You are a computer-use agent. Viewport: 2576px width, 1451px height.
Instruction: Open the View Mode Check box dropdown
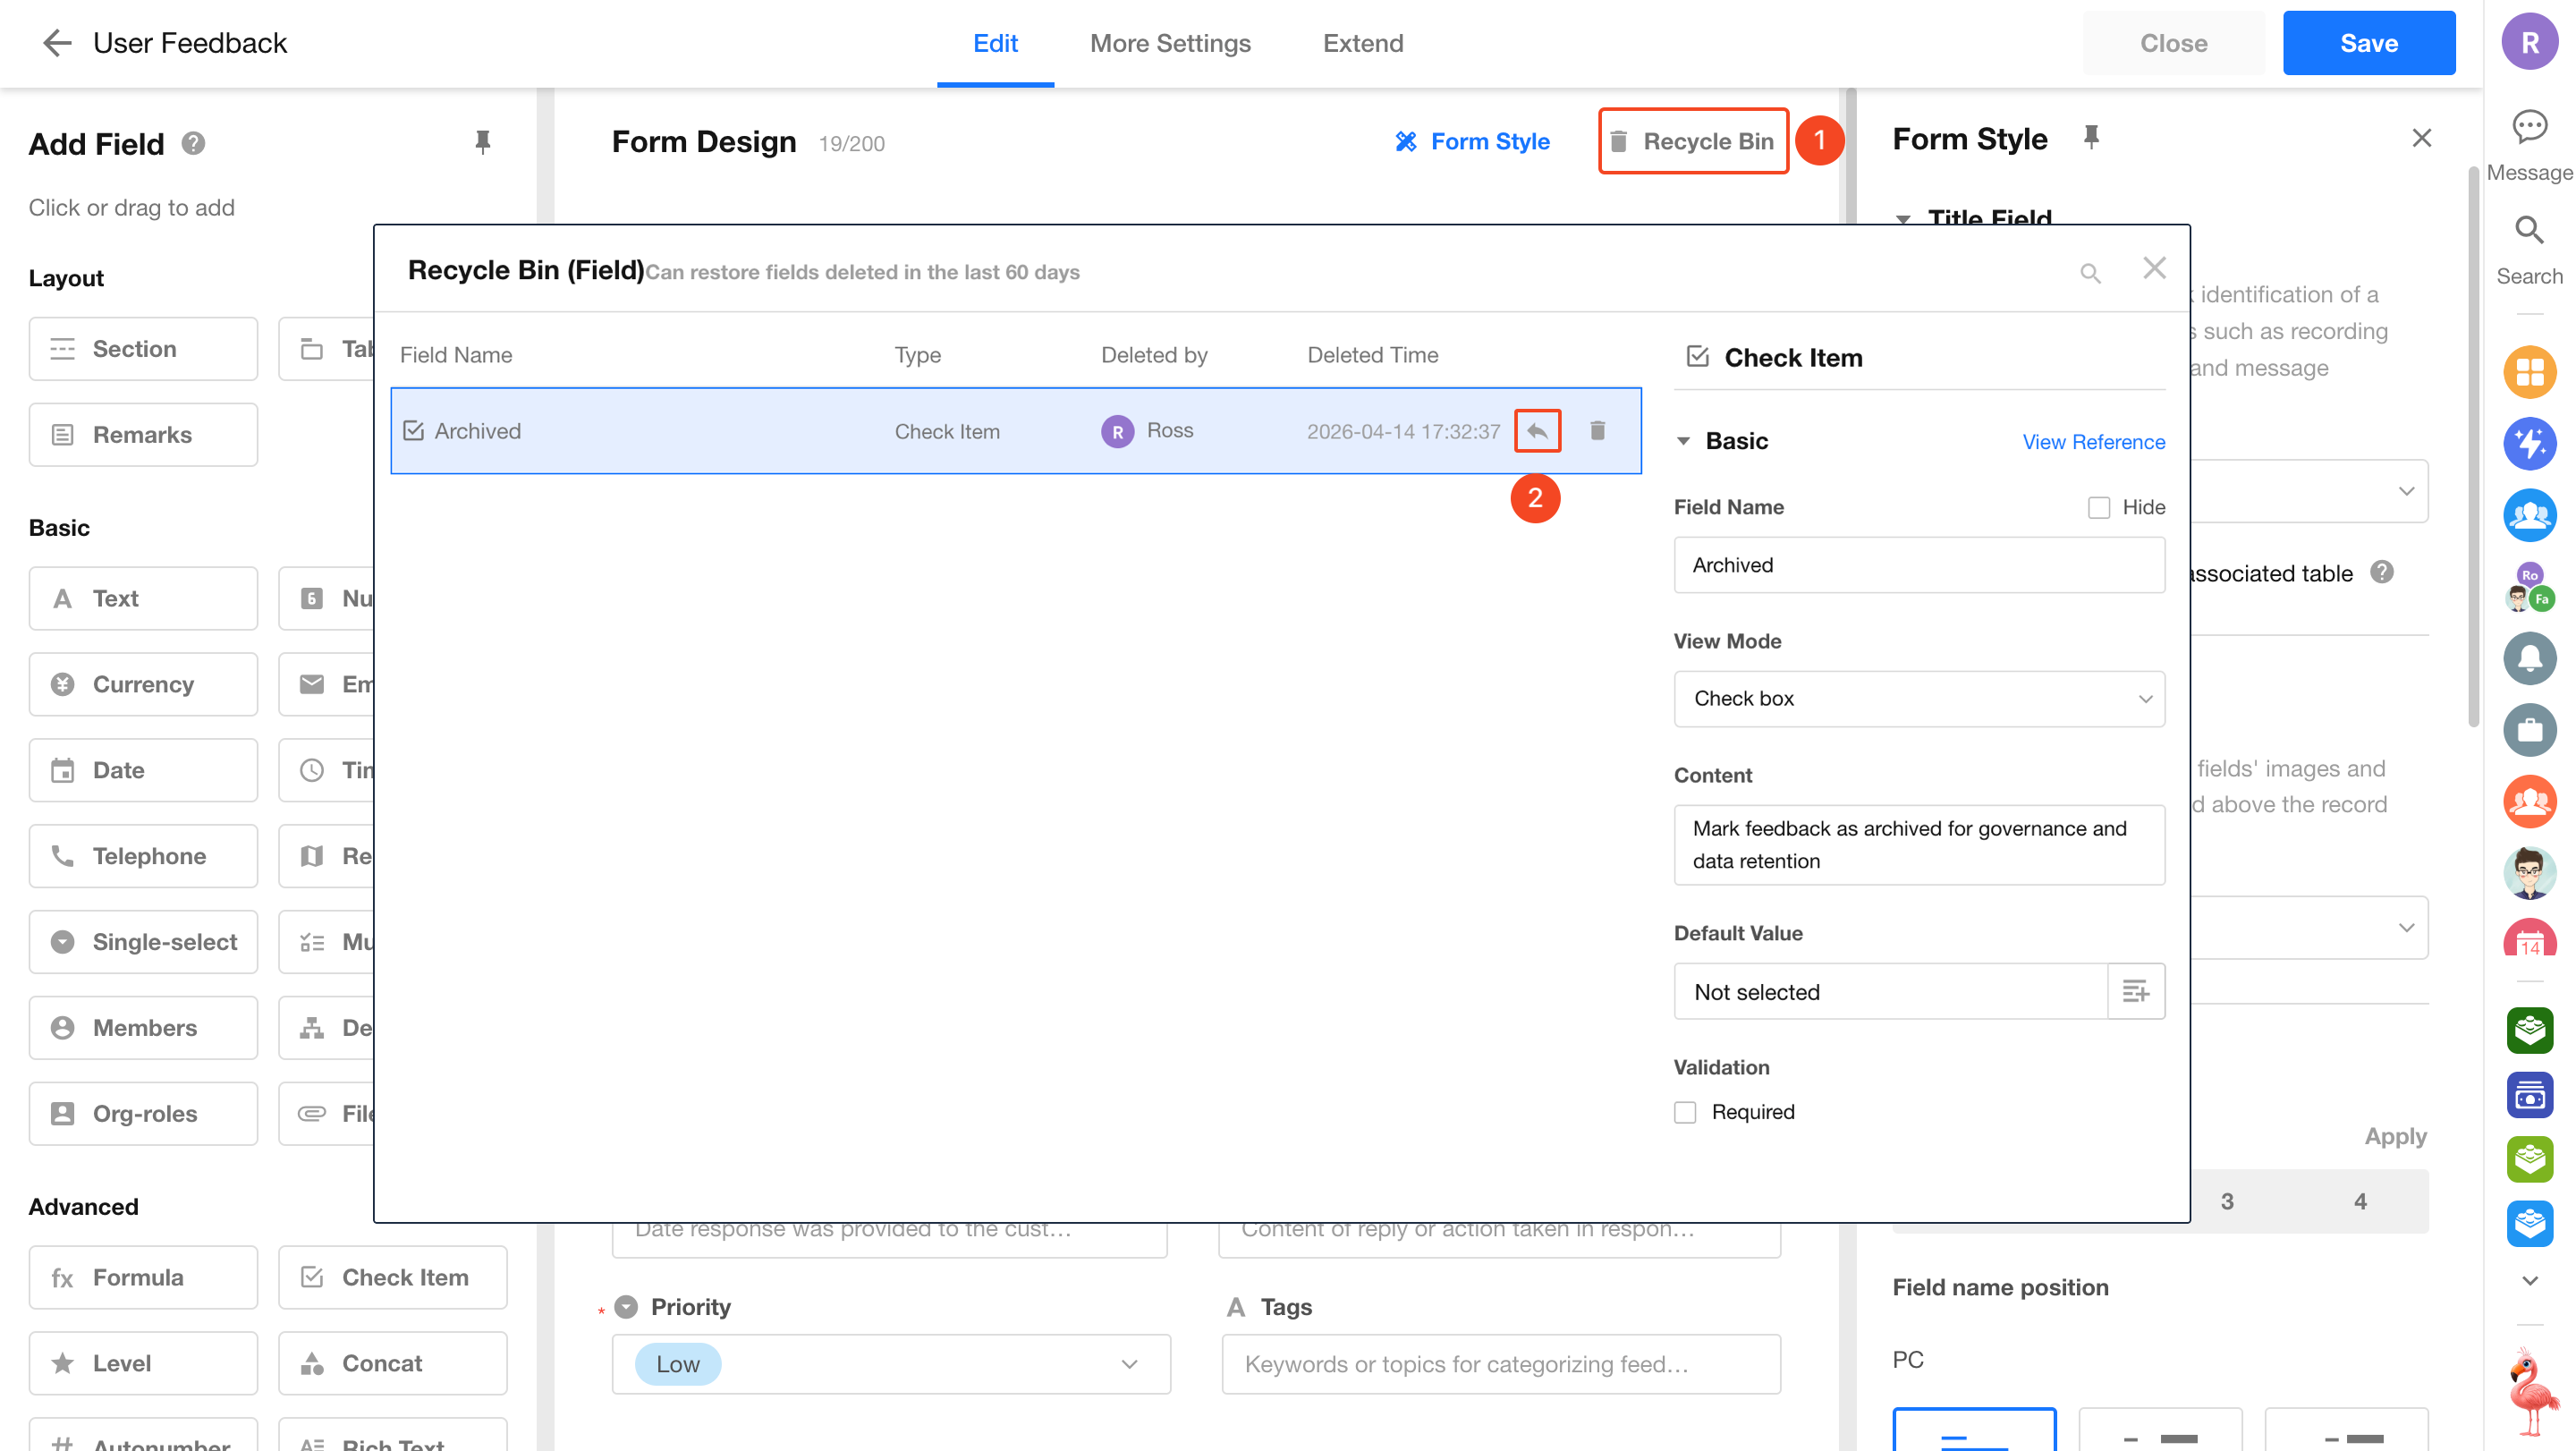[1918, 699]
